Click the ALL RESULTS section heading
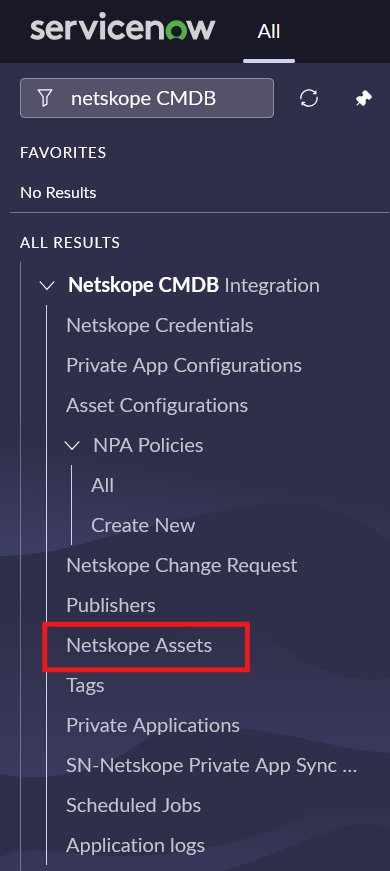This screenshot has height=871, width=390. coord(70,243)
